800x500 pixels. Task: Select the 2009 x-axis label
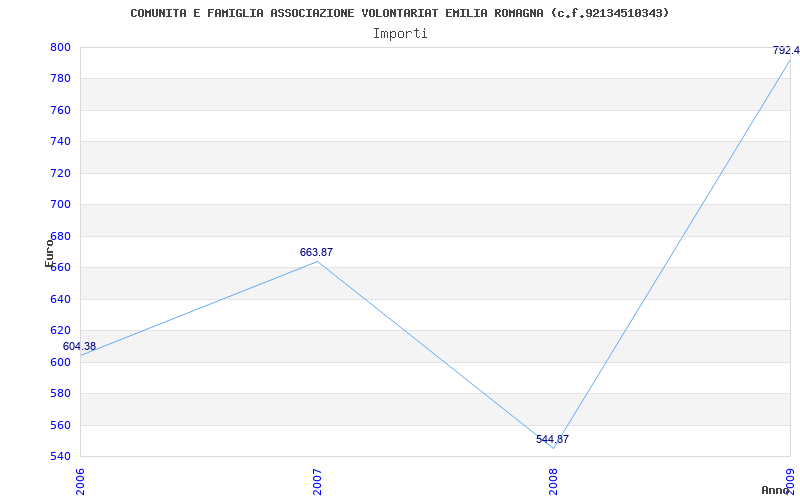(x=790, y=482)
